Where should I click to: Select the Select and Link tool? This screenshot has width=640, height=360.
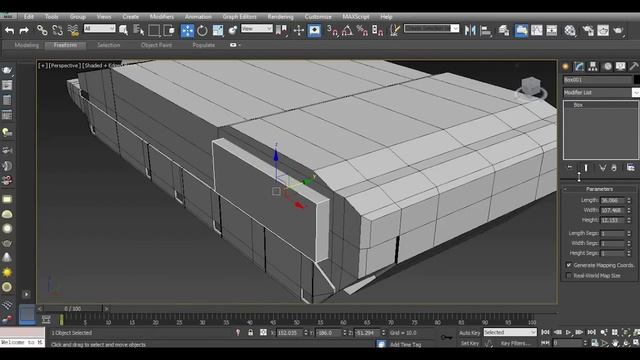pos(42,30)
